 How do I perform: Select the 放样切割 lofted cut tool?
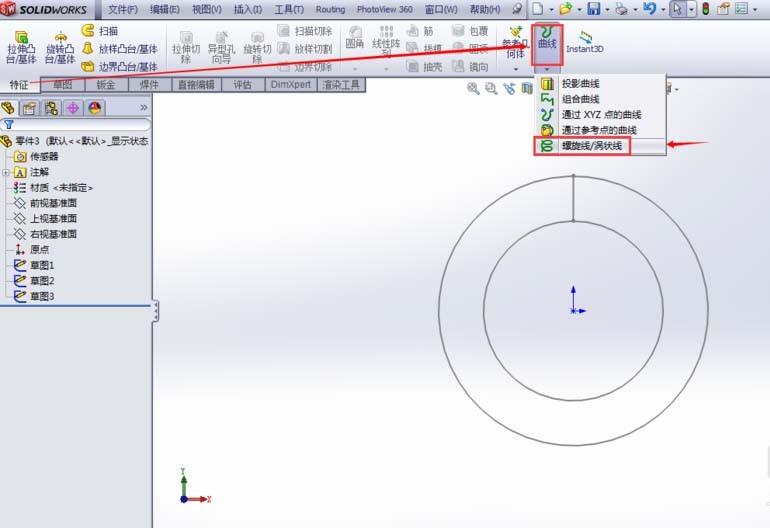305,49
